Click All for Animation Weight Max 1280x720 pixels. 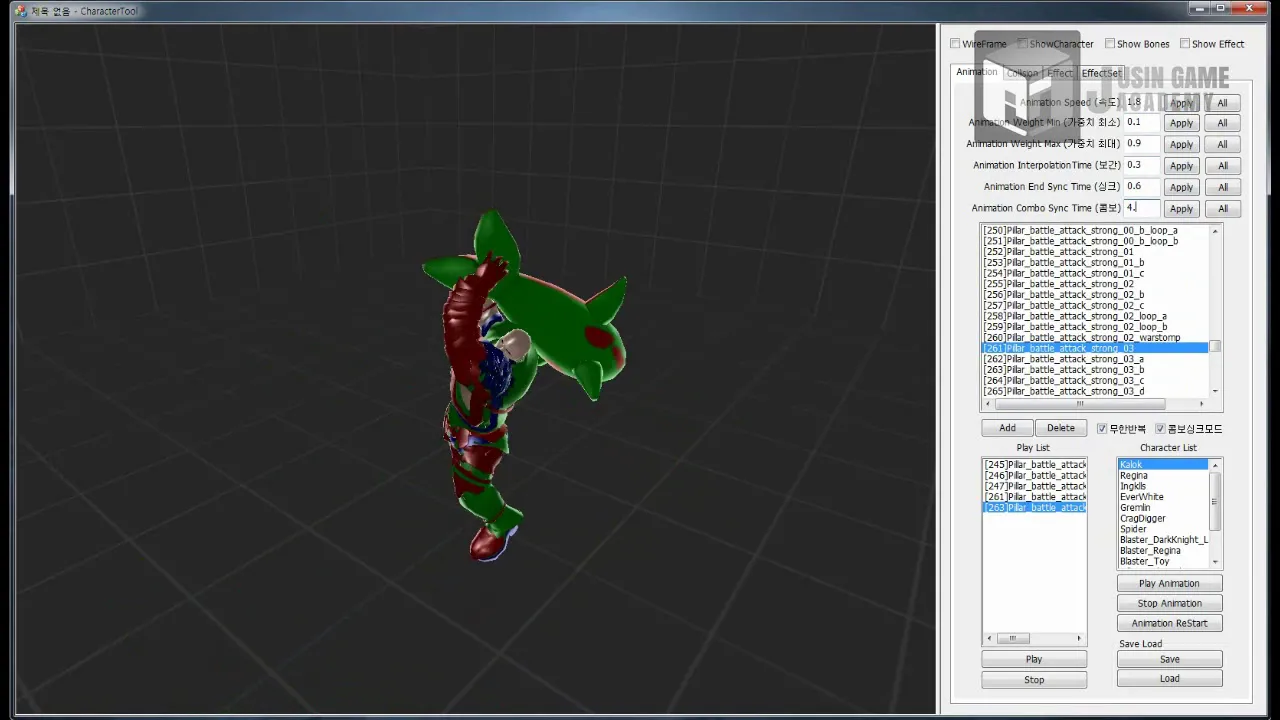click(x=1222, y=144)
